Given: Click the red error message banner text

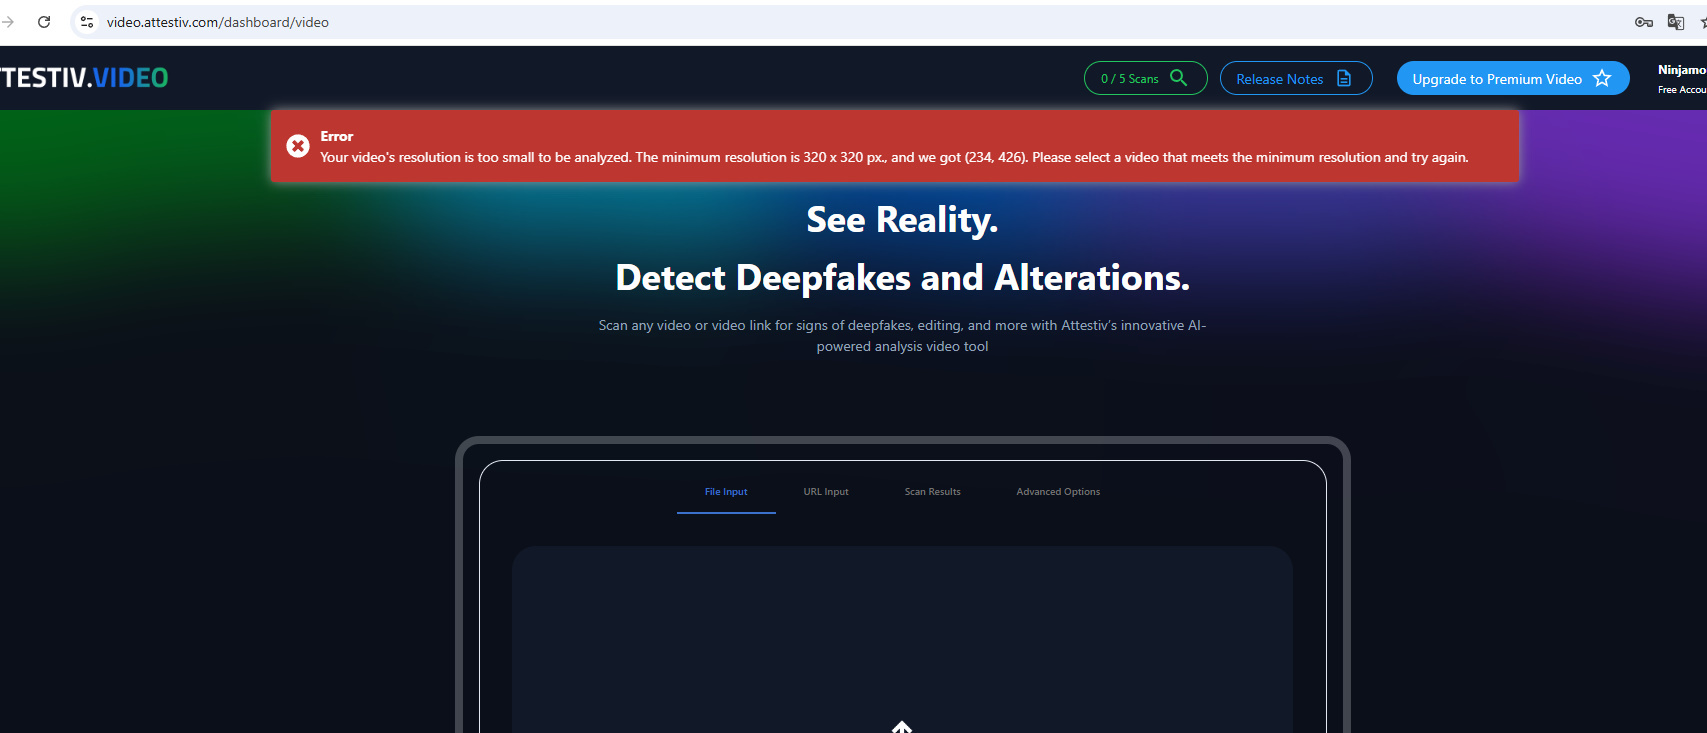Looking at the screenshot, I should (894, 157).
